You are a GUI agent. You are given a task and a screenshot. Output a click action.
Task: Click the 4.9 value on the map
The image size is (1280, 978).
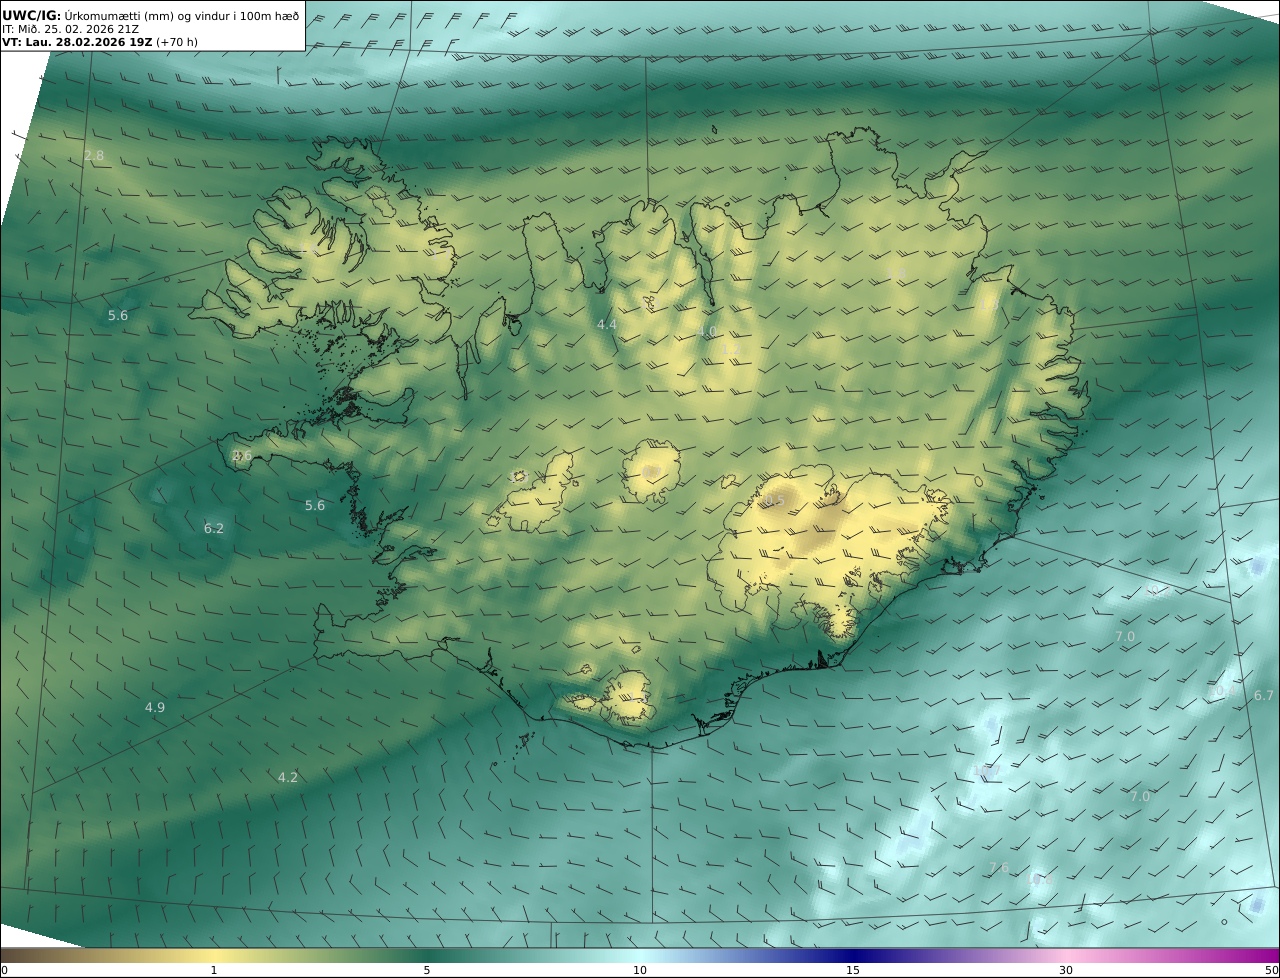click(x=155, y=707)
